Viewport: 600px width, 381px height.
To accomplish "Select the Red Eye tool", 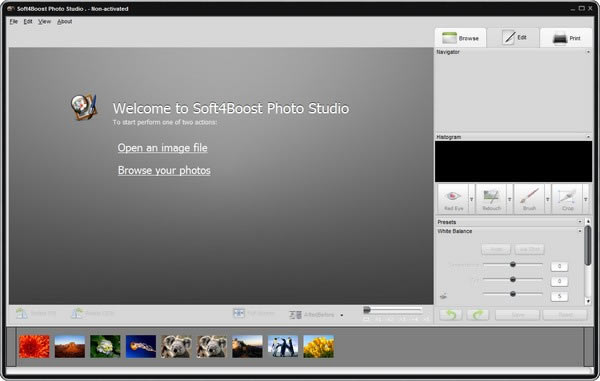I will (453, 199).
